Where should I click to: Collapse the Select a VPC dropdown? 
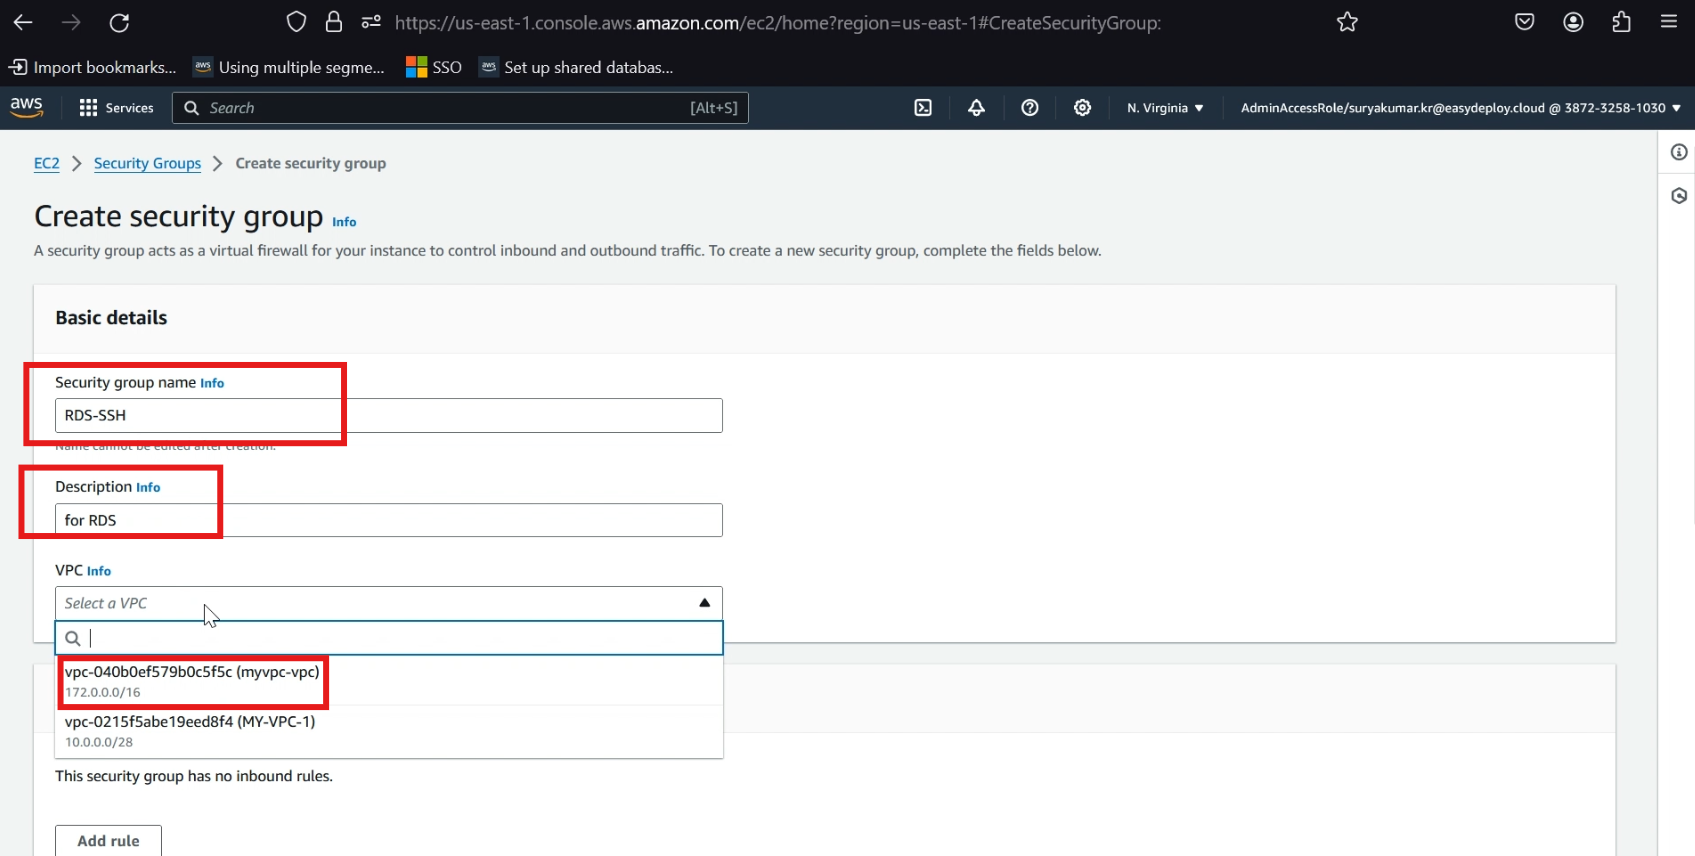389,603
